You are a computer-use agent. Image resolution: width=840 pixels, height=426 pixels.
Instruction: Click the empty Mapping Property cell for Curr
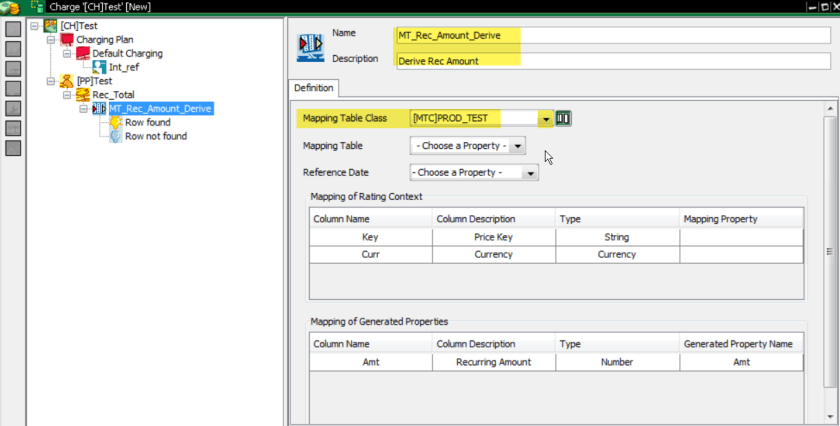pyautogui.click(x=741, y=255)
